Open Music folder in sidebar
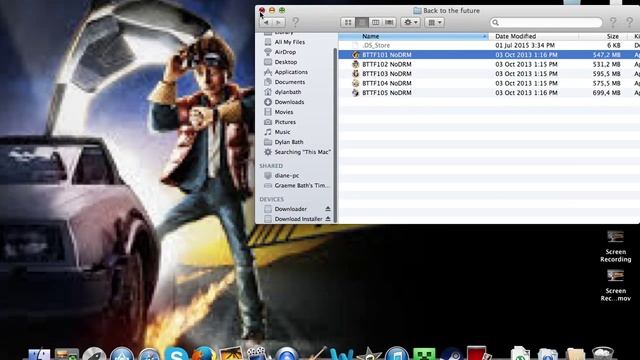Viewport: 640px width, 360px height. [x=282, y=132]
